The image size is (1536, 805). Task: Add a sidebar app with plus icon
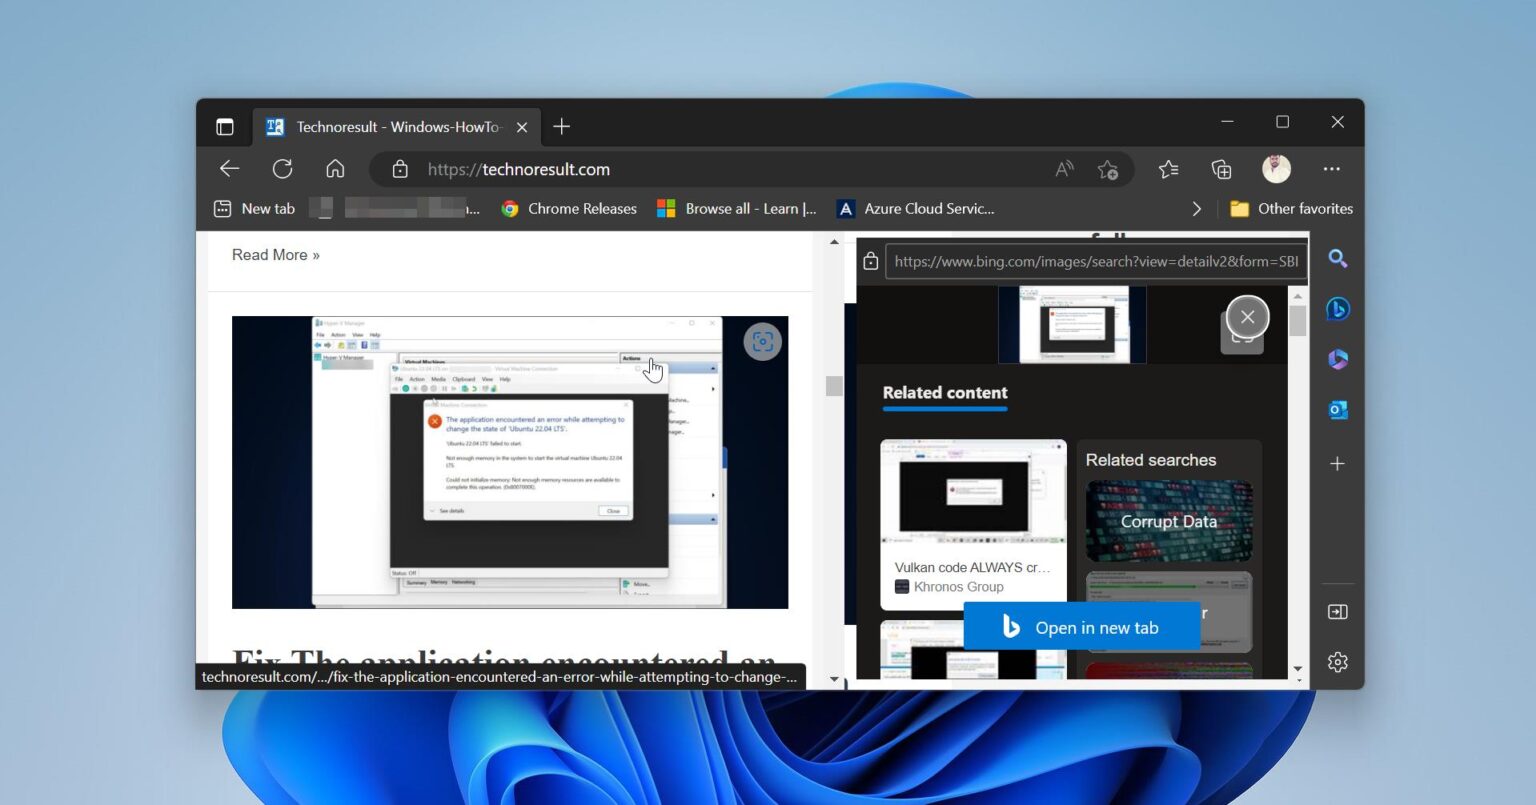1337,463
